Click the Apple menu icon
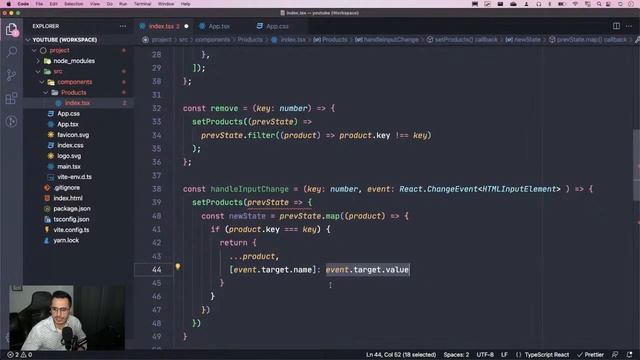The image size is (640, 360). pyautogui.click(x=8, y=4)
